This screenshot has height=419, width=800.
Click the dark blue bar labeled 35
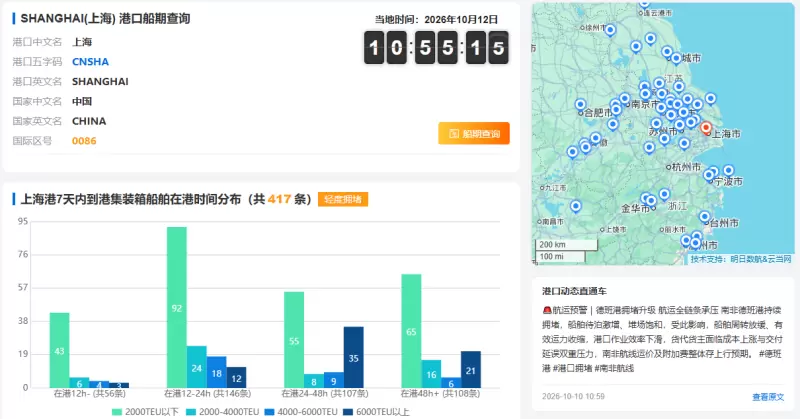click(354, 357)
